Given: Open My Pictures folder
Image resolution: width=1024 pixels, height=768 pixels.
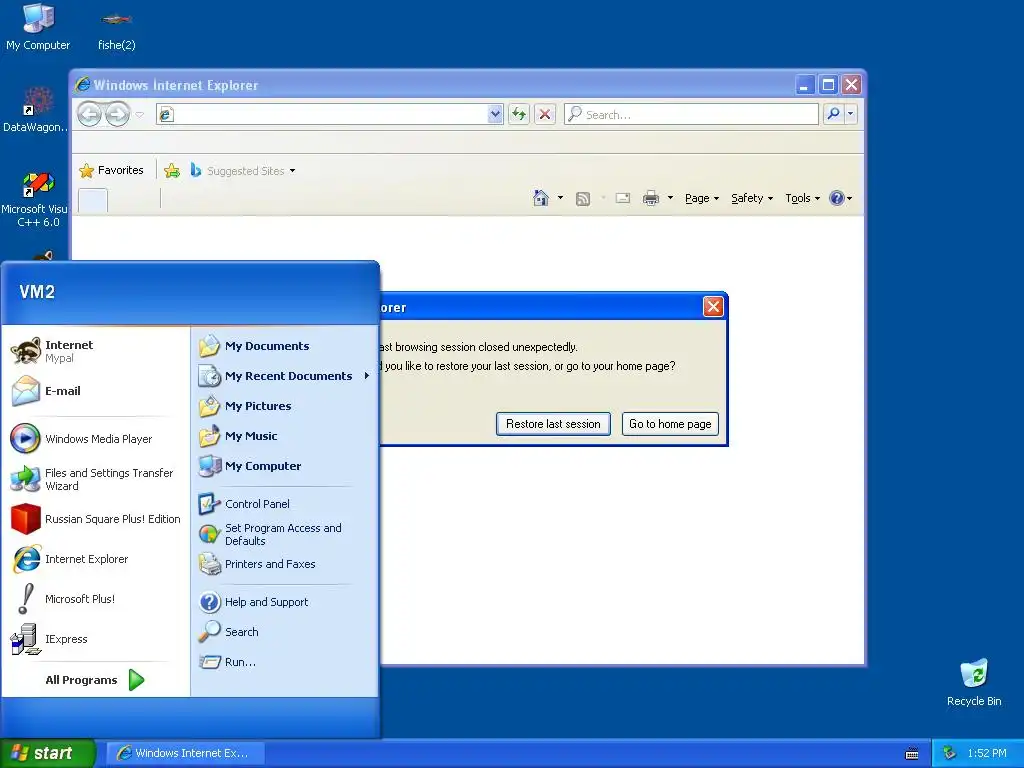Looking at the screenshot, I should [285, 406].
